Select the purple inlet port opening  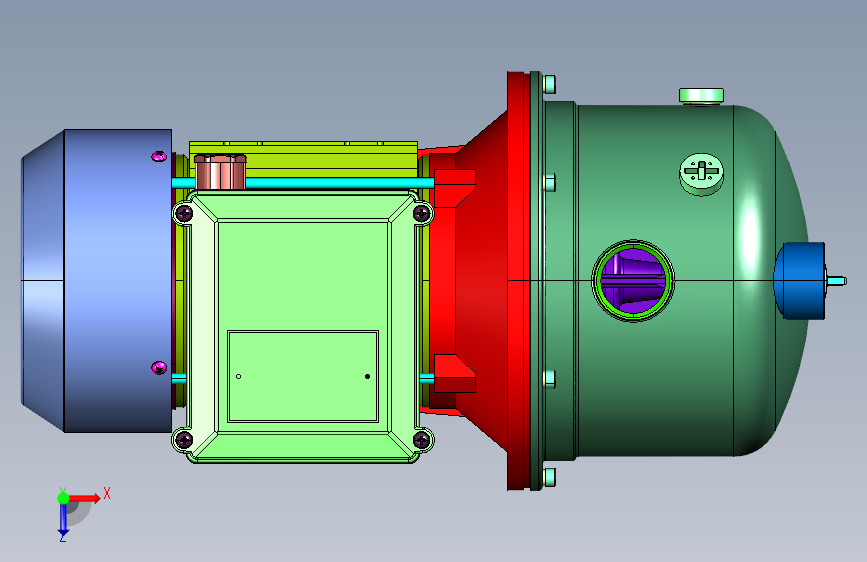pos(633,281)
